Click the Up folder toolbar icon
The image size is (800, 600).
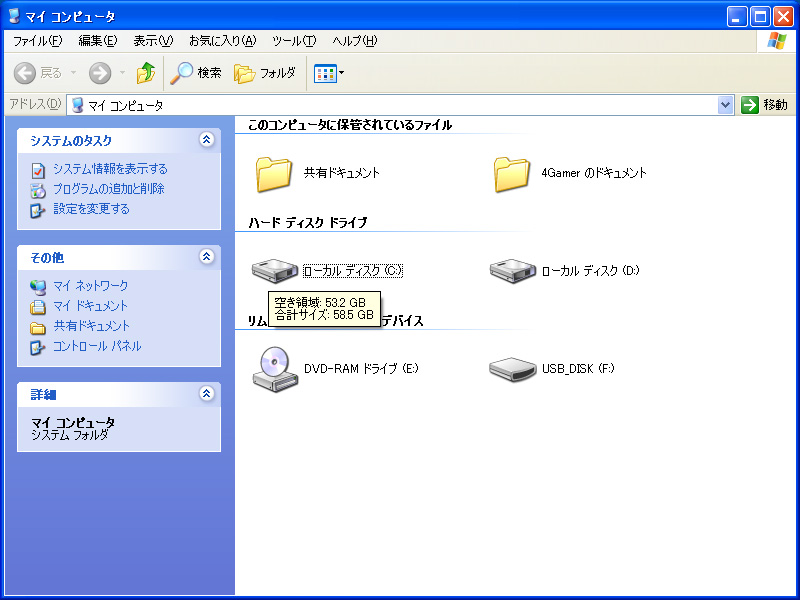pos(146,73)
